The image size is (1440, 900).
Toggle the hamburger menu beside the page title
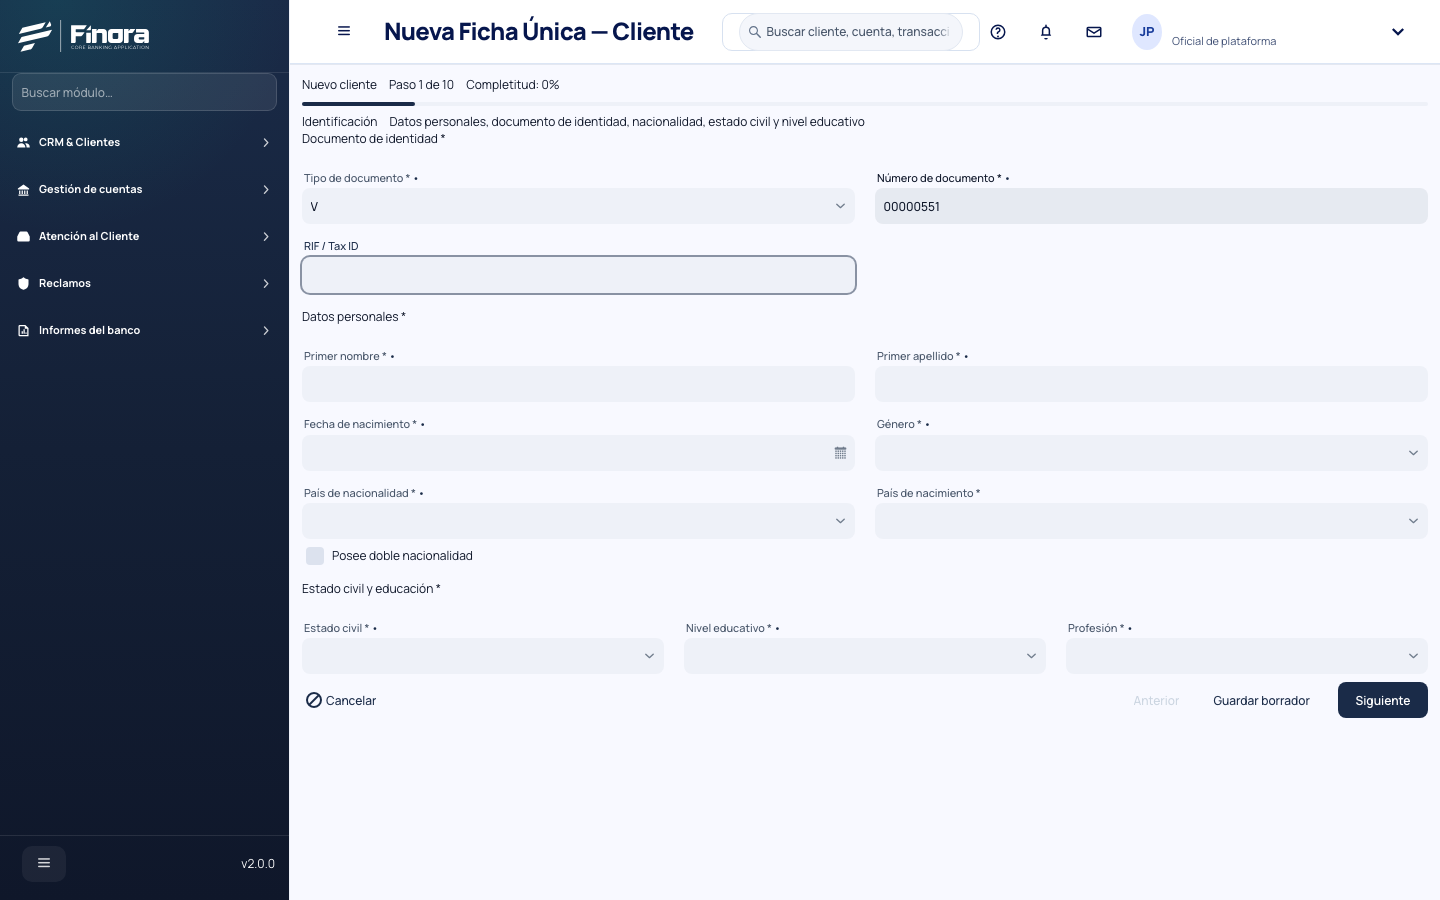pyautogui.click(x=344, y=31)
